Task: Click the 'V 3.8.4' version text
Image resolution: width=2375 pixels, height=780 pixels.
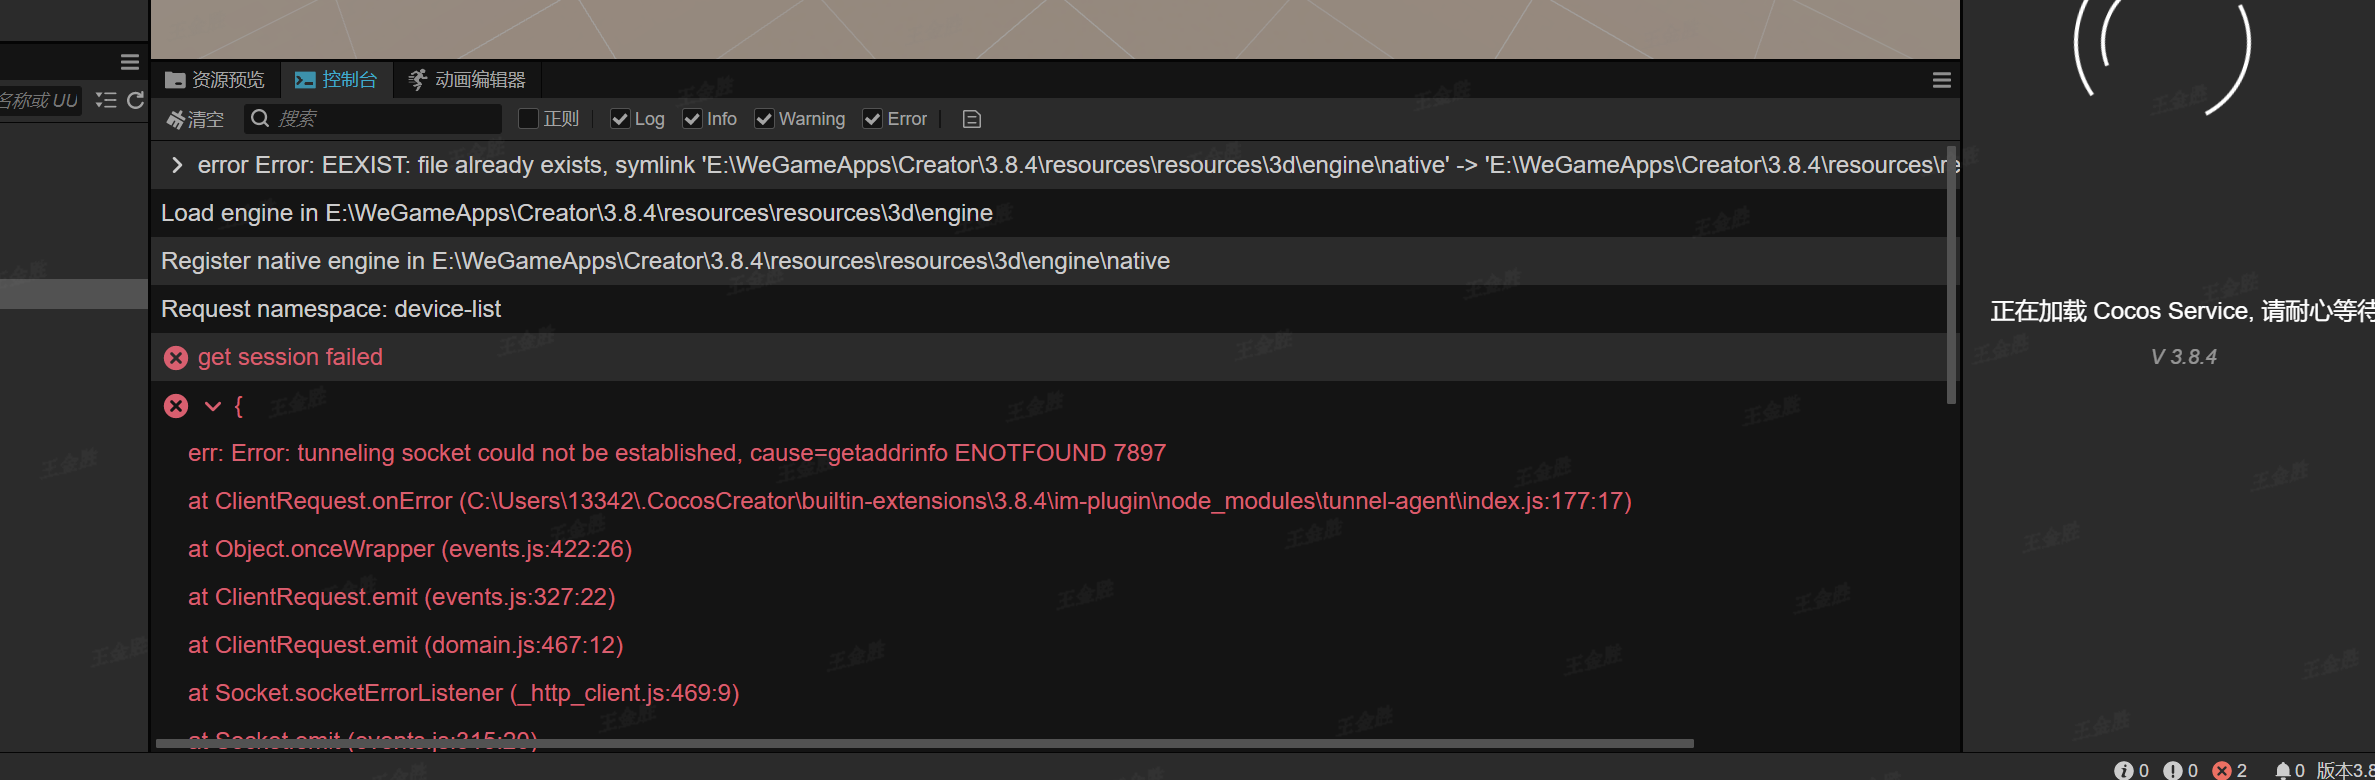Action: pyautogui.click(x=2184, y=357)
